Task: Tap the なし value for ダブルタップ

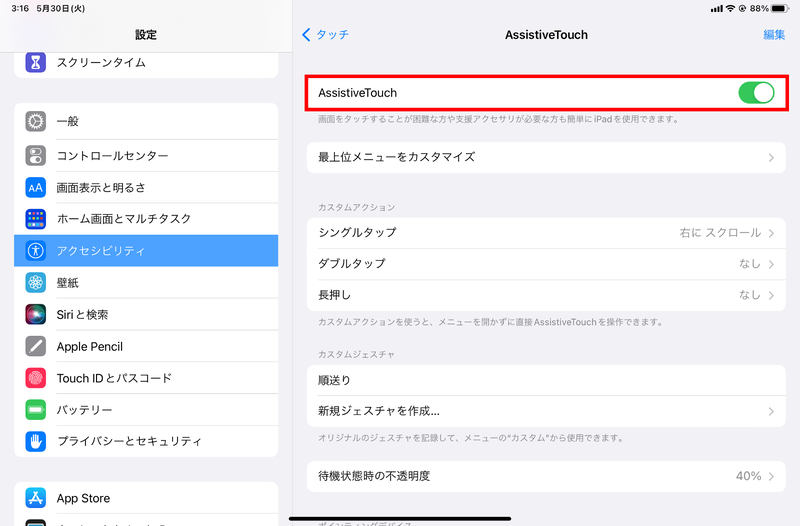Action: 750,264
